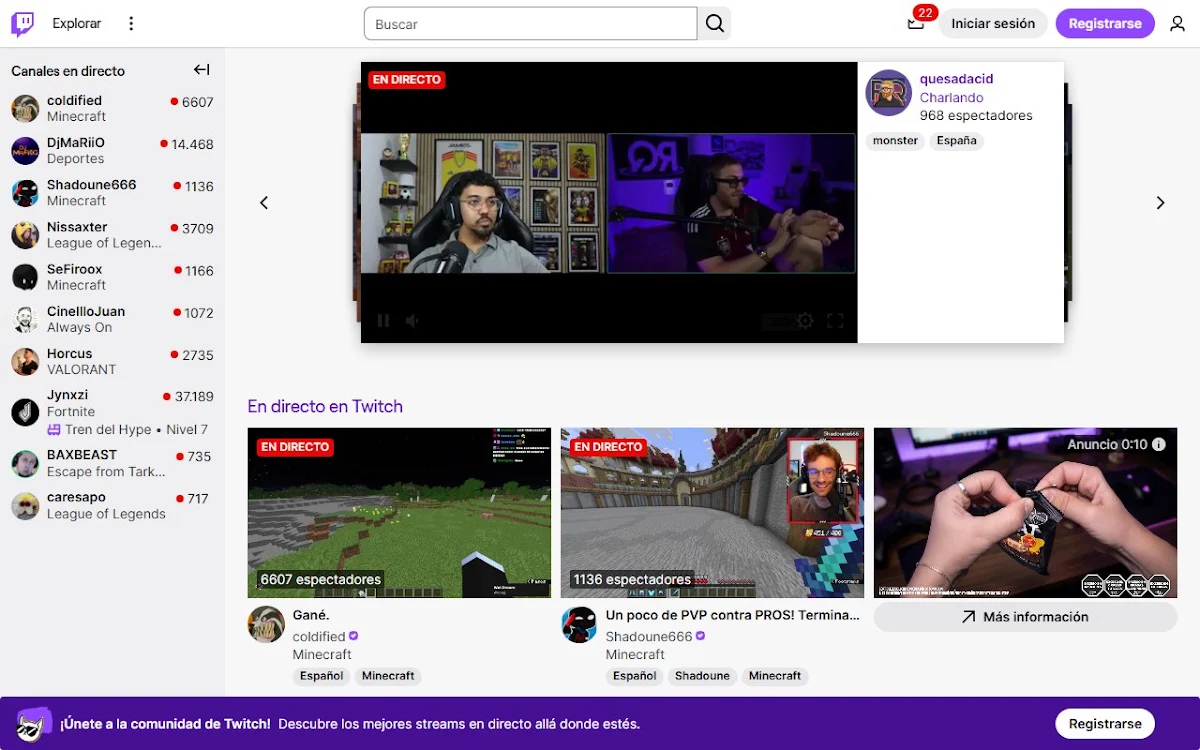The height and width of the screenshot is (750, 1200).
Task: Focus the Buscar search field
Action: 530,24
